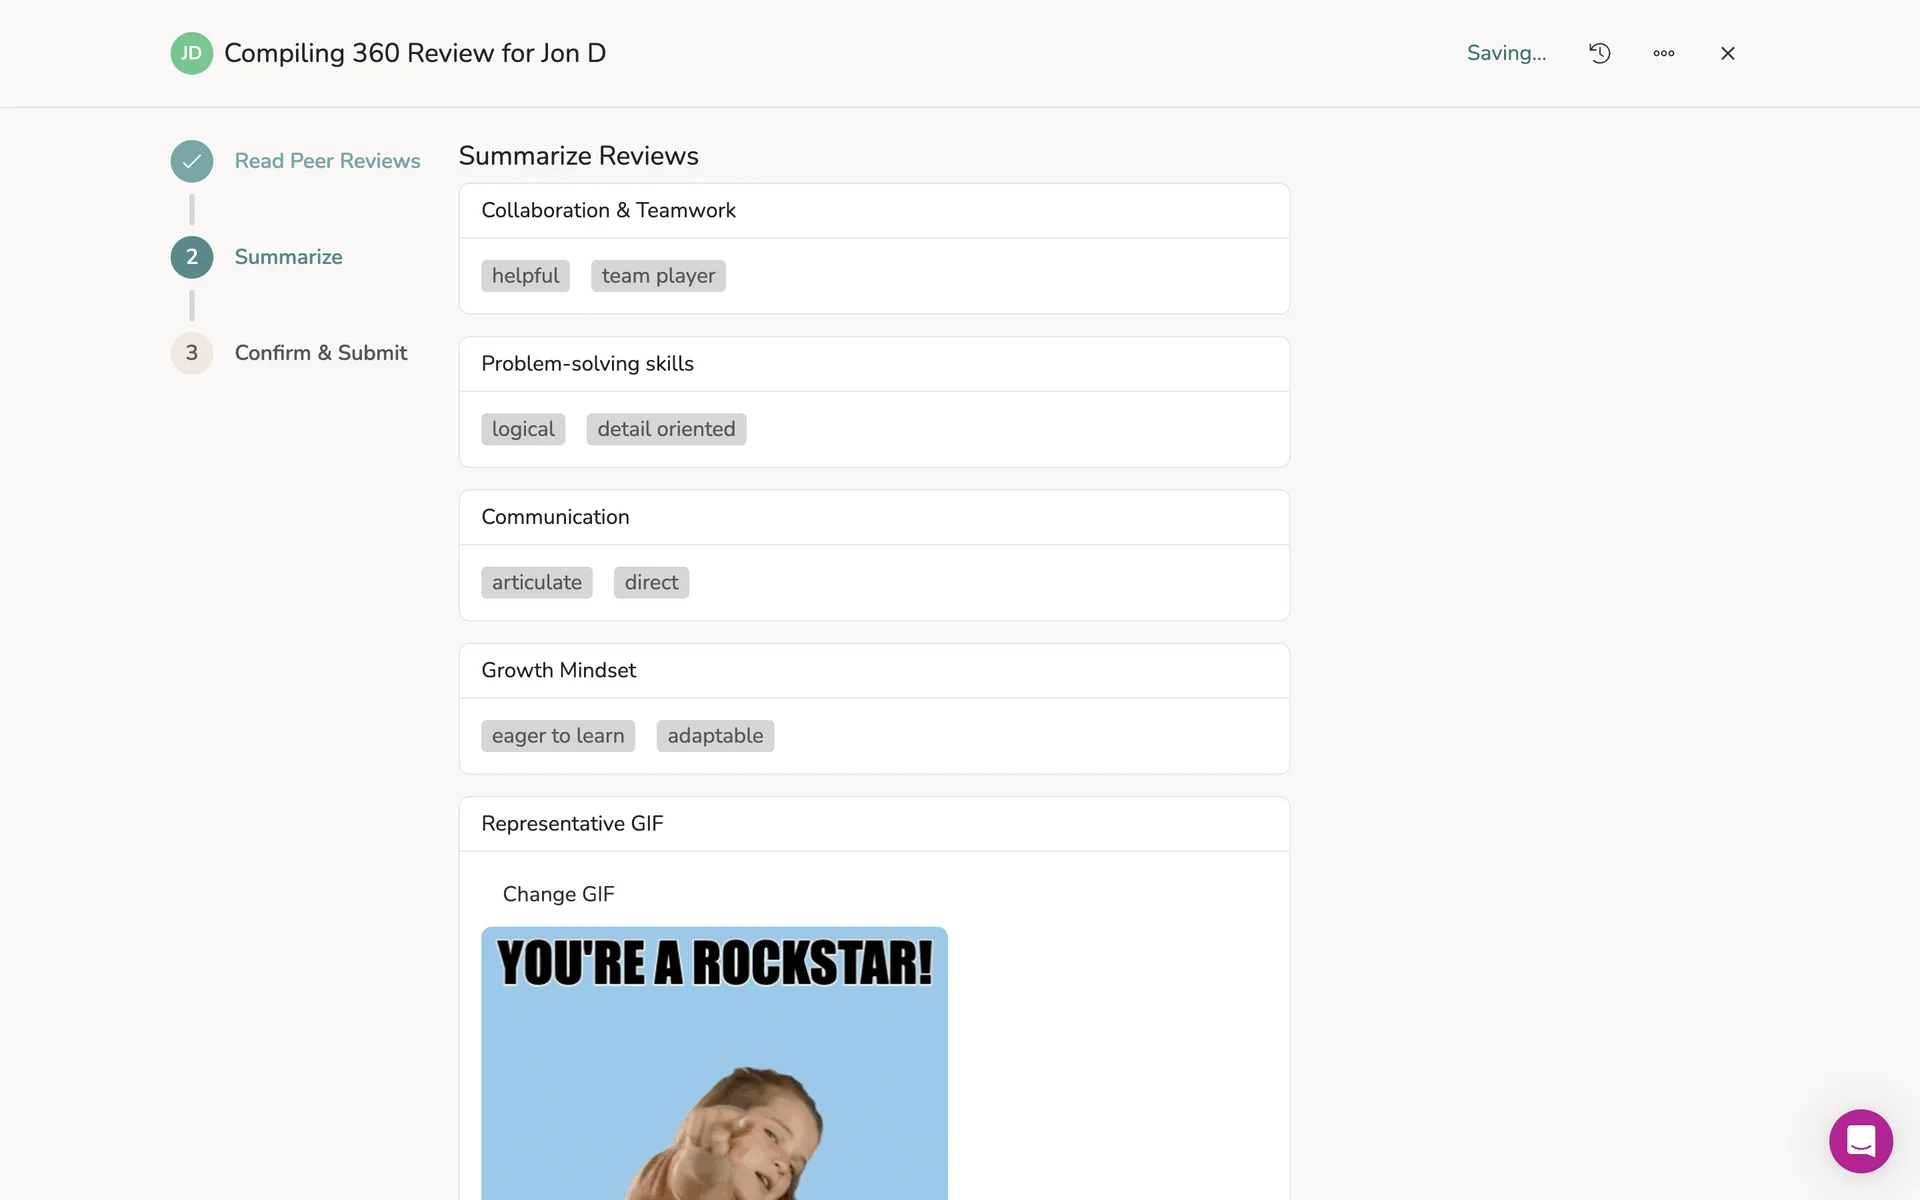Click the 'articulate' tag

[536, 582]
